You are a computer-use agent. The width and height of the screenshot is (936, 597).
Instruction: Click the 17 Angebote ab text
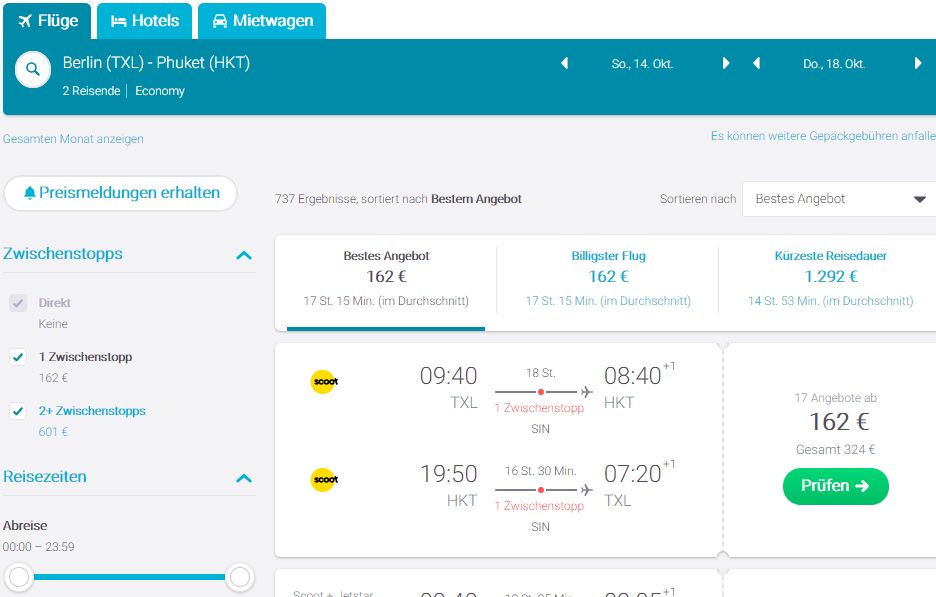[x=835, y=398]
